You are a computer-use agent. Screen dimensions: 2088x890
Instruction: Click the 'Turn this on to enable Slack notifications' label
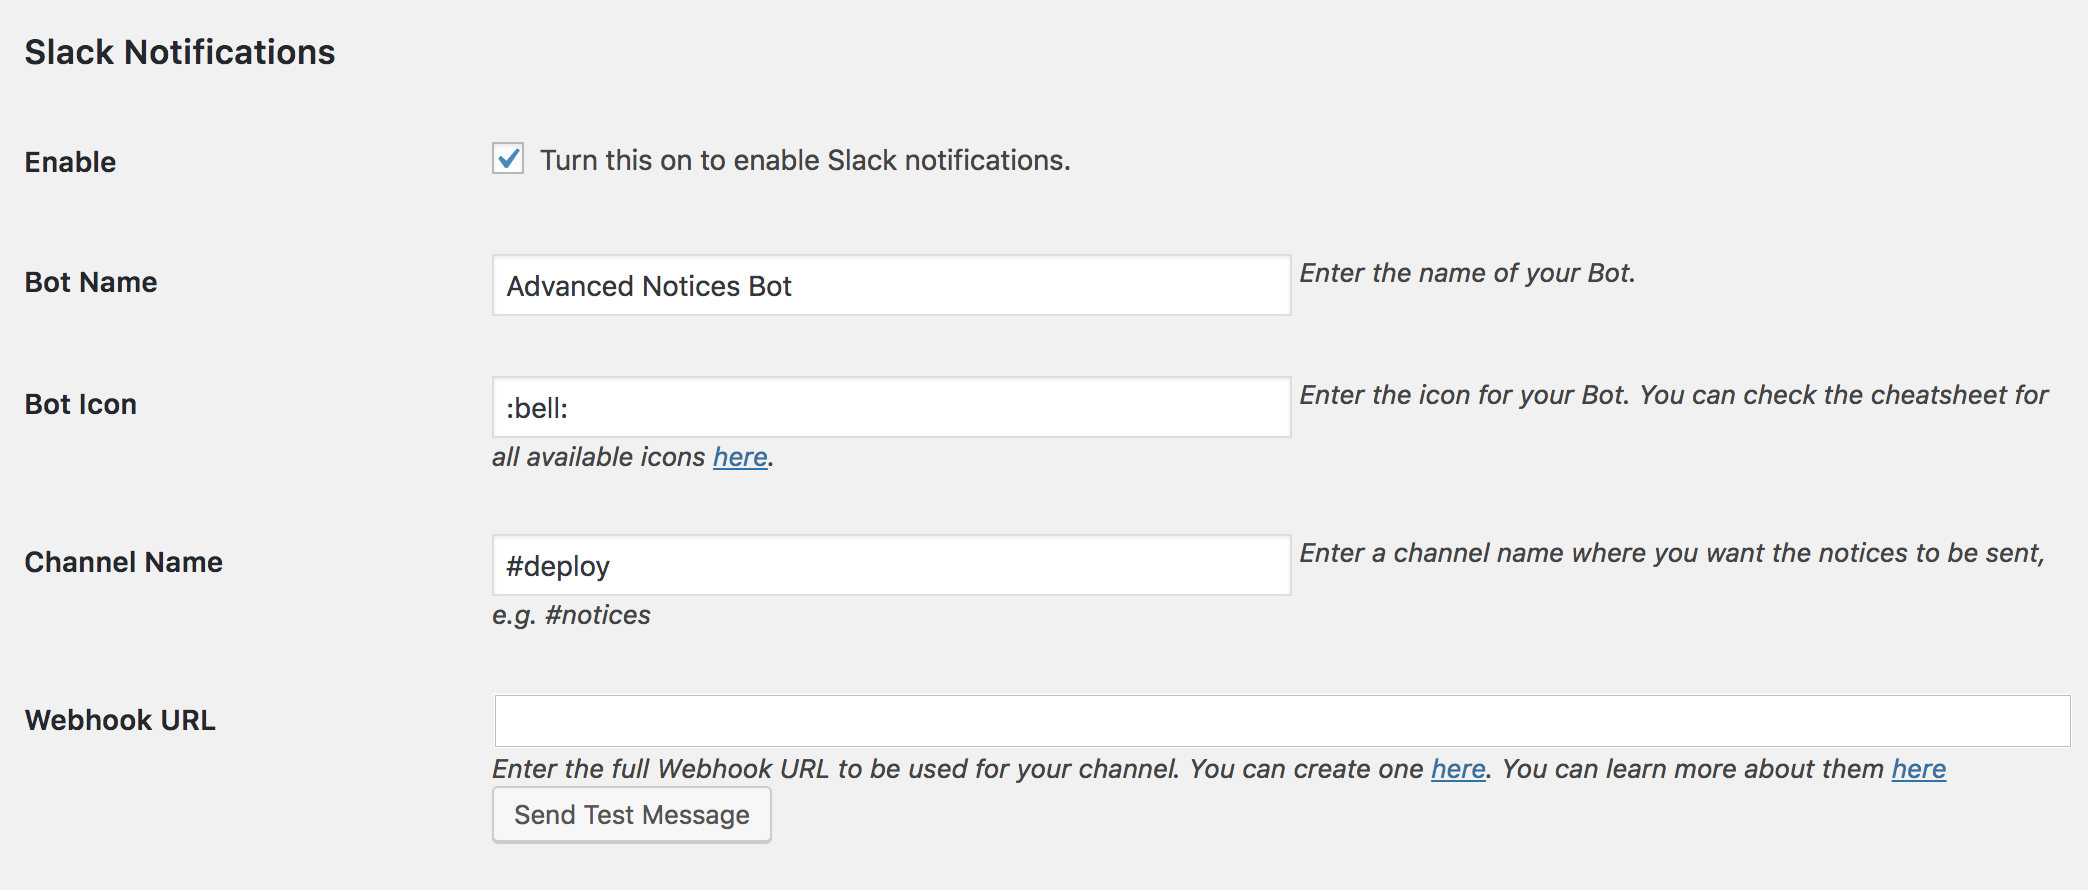(804, 161)
